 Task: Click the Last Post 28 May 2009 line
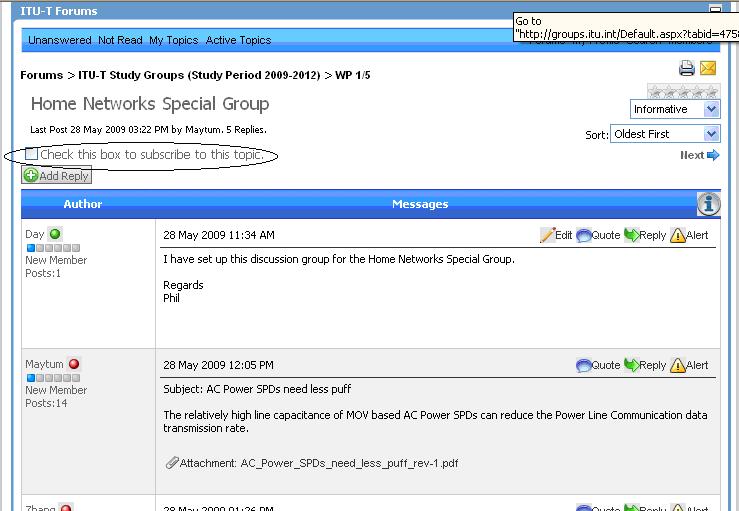pos(148,130)
